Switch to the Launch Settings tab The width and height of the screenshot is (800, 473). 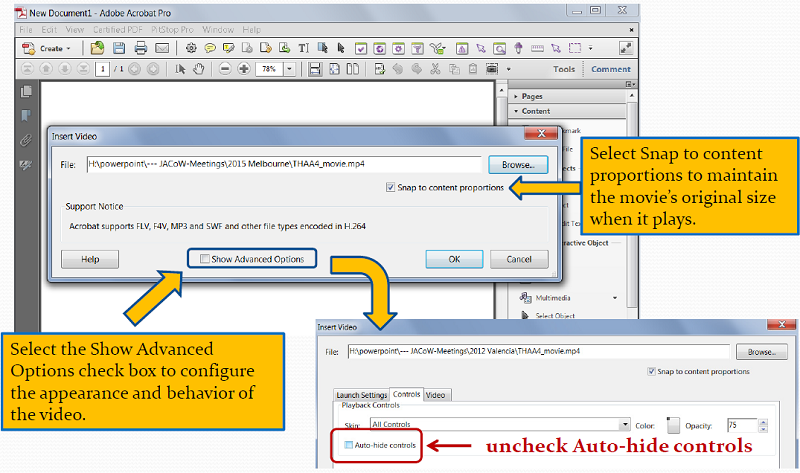[361, 395]
